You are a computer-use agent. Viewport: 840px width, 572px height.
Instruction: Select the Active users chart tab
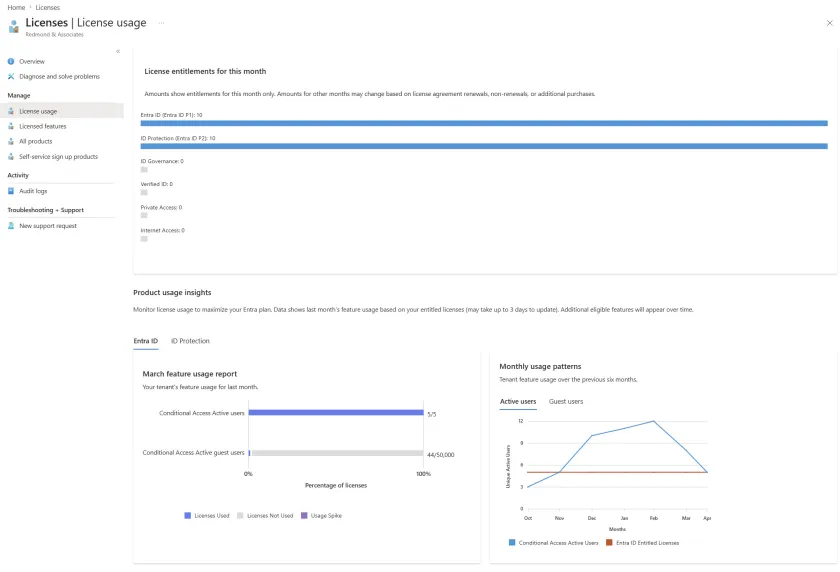pyautogui.click(x=517, y=401)
